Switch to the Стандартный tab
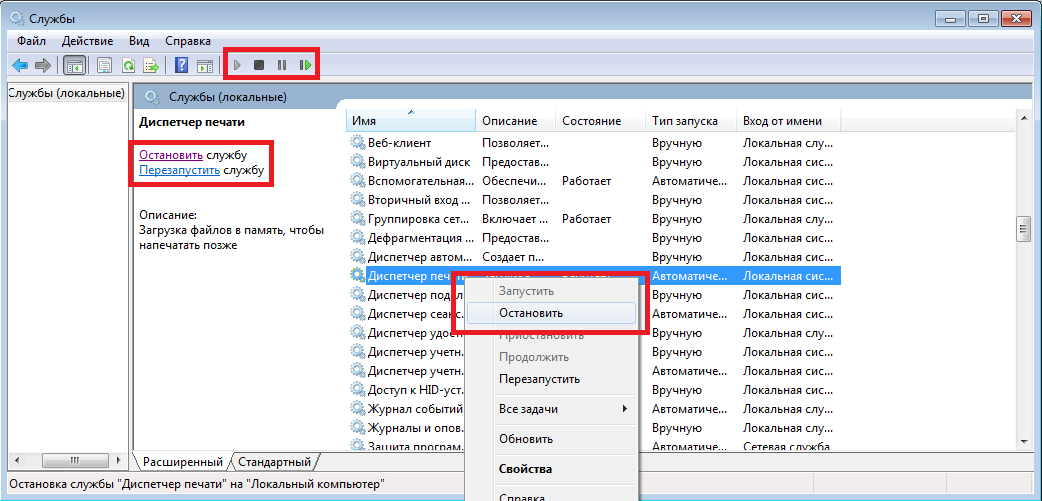Viewport: 1042px width, 501px height. click(274, 461)
